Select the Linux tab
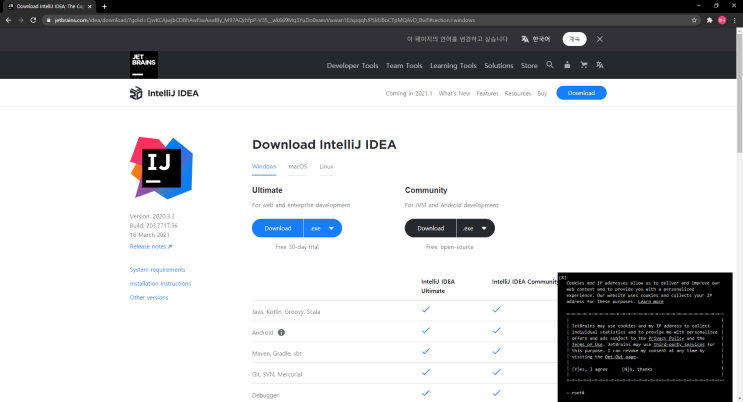Screen dimensions: 743x402 326,166
